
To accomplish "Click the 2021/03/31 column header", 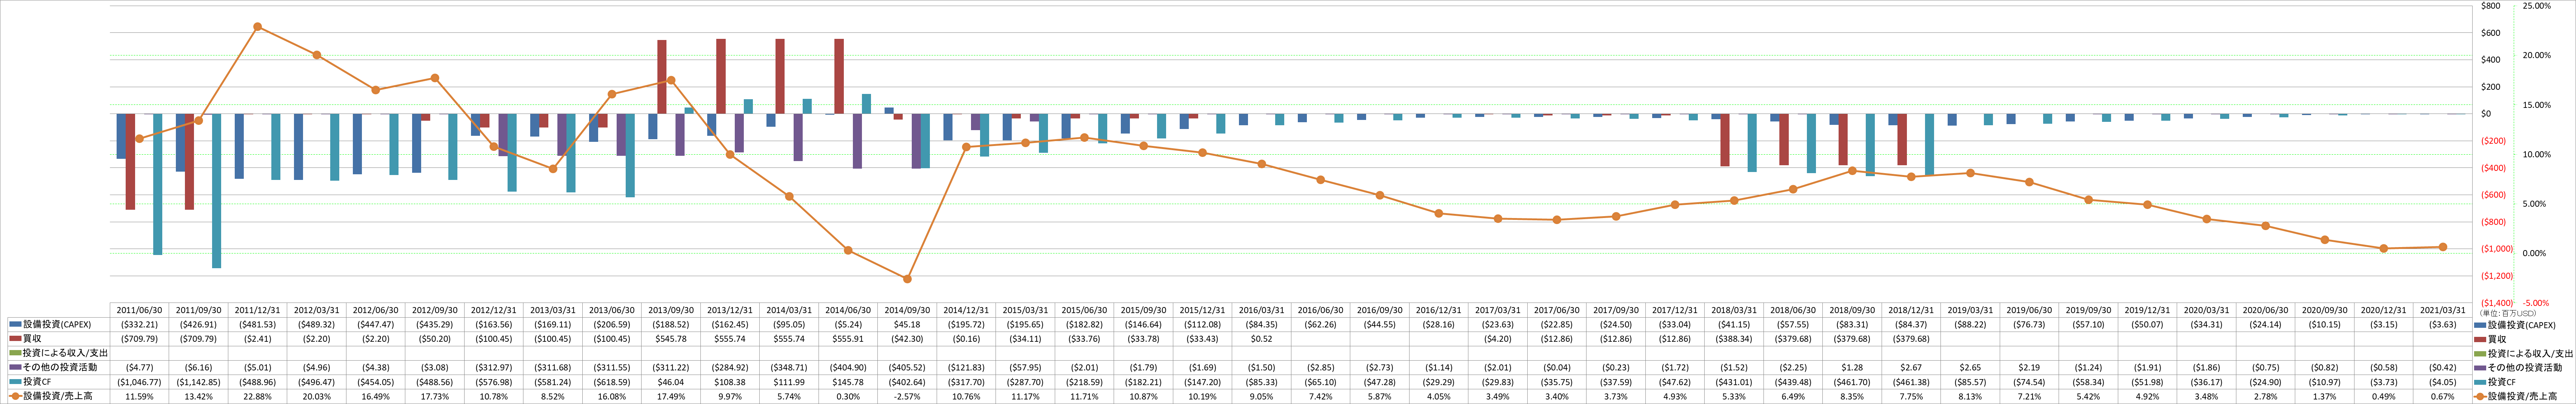I will coord(2443,310).
